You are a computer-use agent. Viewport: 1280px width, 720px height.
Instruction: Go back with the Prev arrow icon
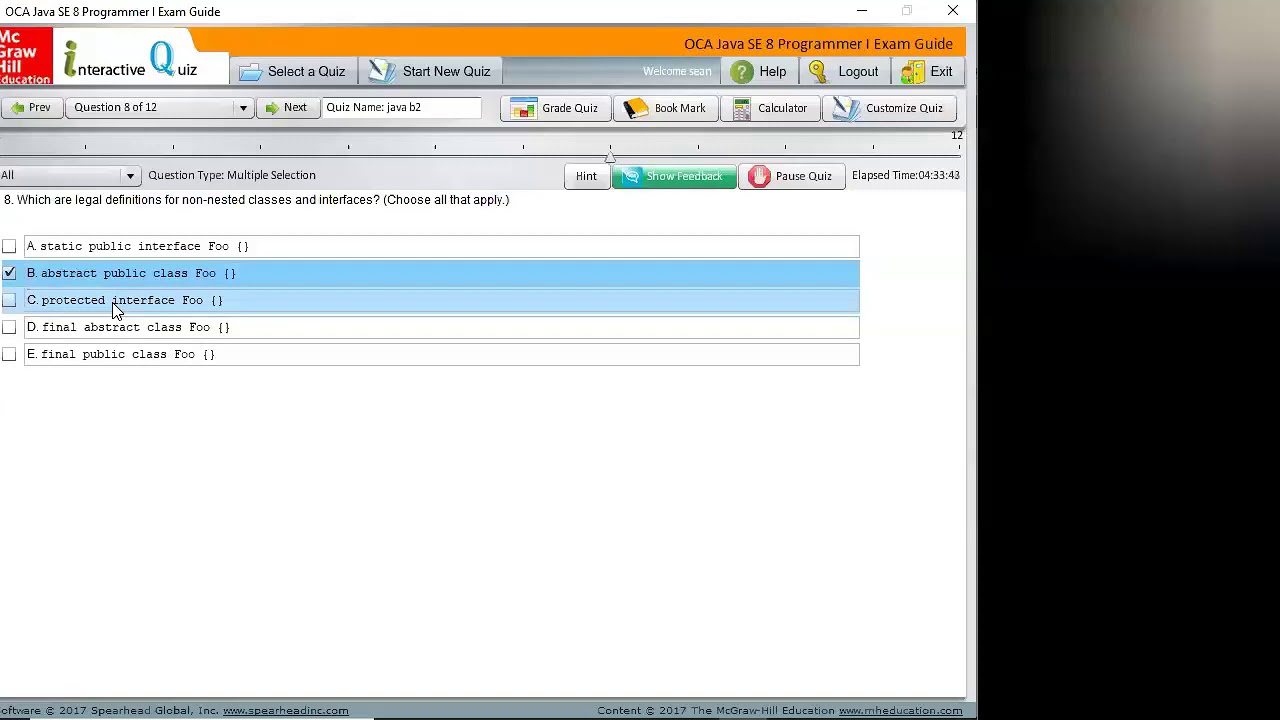click(x=18, y=108)
